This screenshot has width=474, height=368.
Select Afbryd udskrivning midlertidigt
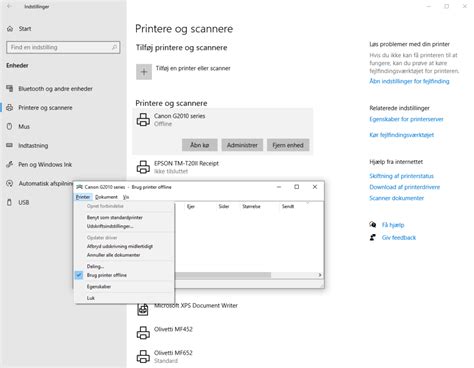120,246
